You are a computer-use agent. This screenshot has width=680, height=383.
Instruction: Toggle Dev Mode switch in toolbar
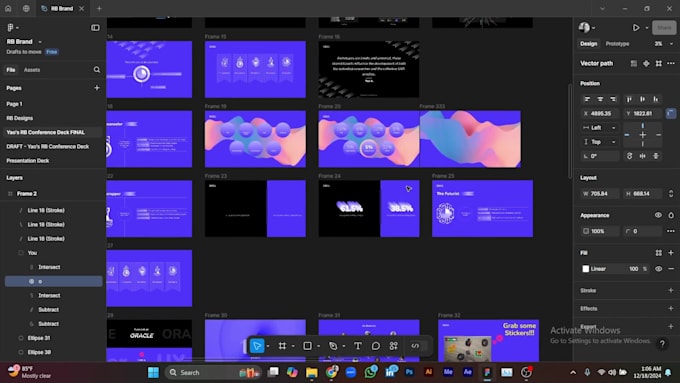coord(415,346)
